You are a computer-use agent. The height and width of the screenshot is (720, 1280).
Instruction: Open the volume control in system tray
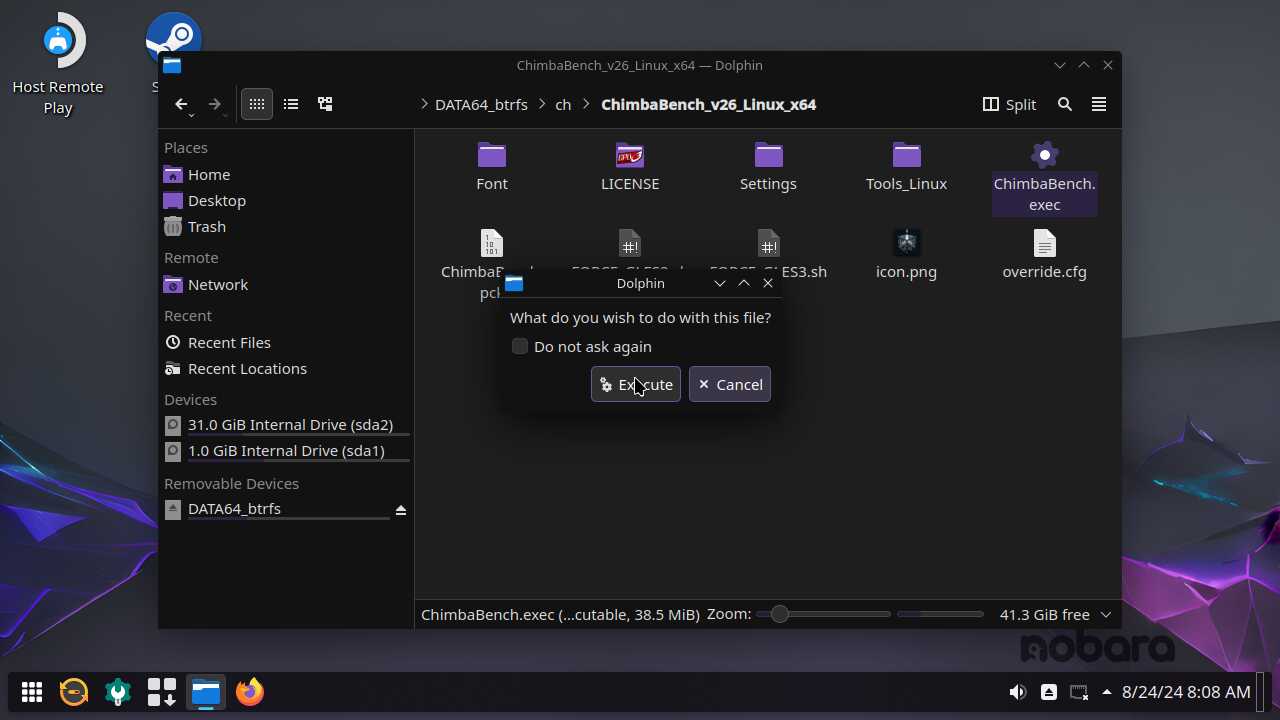(x=1018, y=692)
